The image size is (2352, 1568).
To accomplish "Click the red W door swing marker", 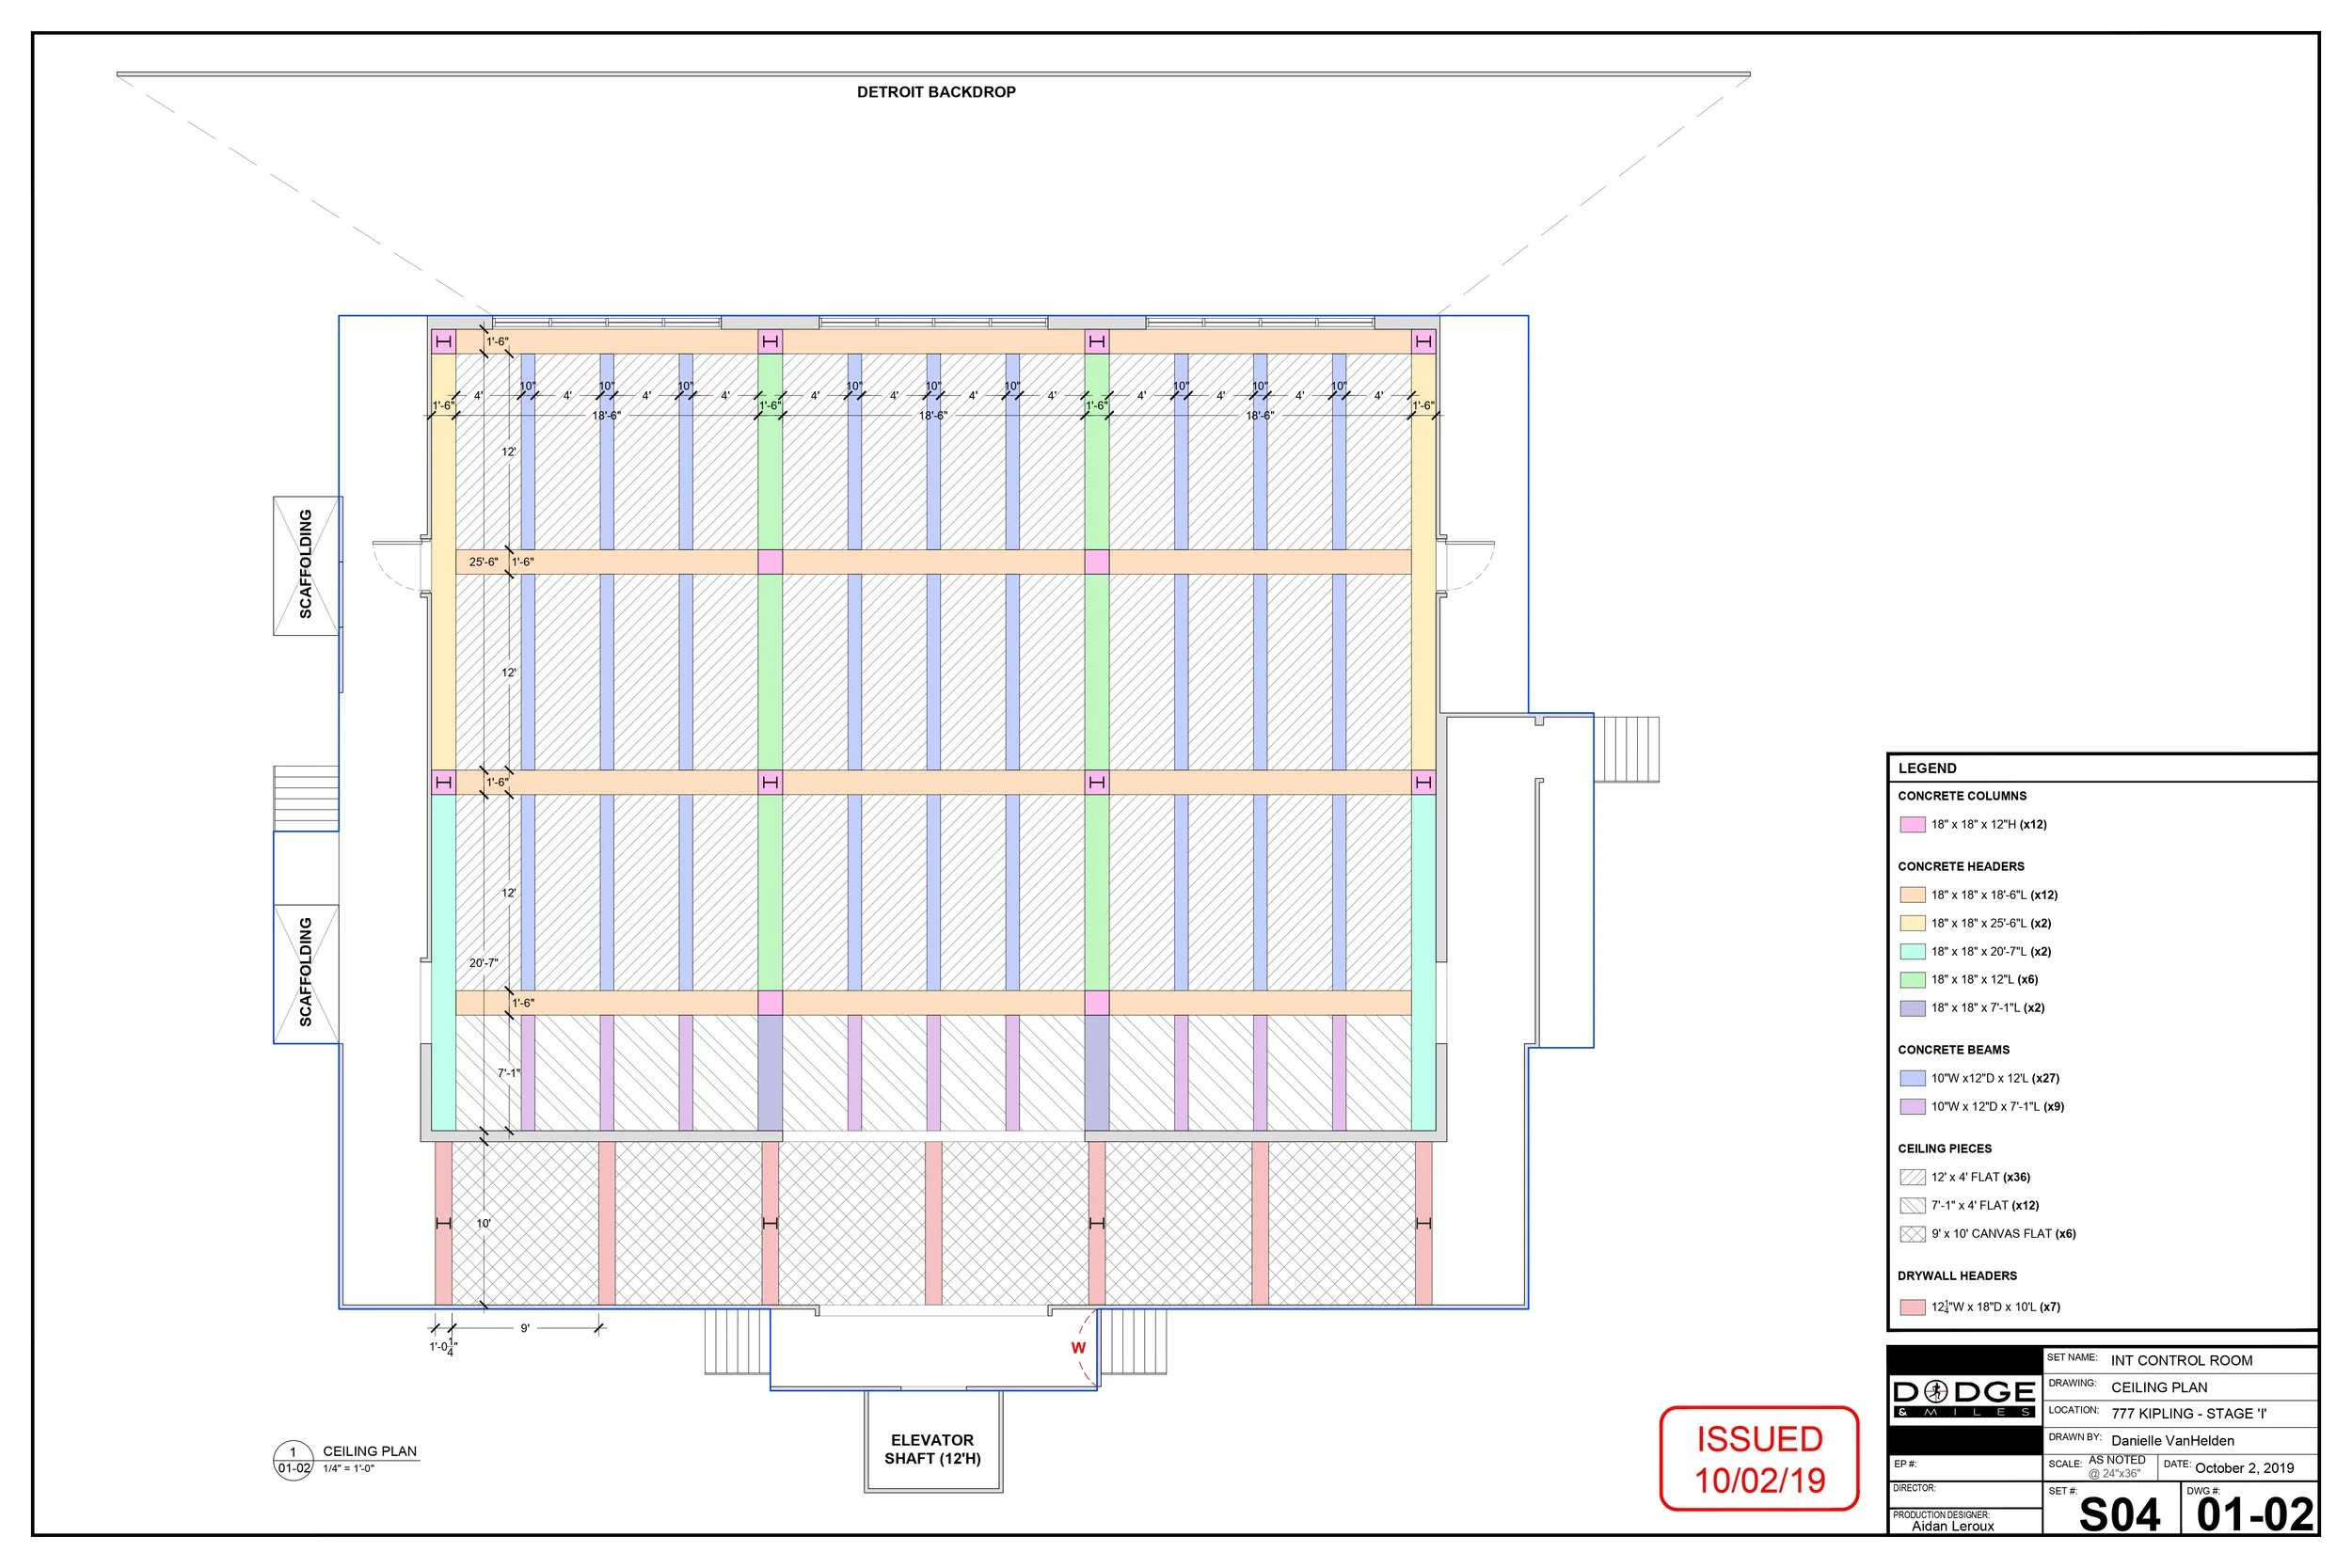I will coord(1078,1348).
